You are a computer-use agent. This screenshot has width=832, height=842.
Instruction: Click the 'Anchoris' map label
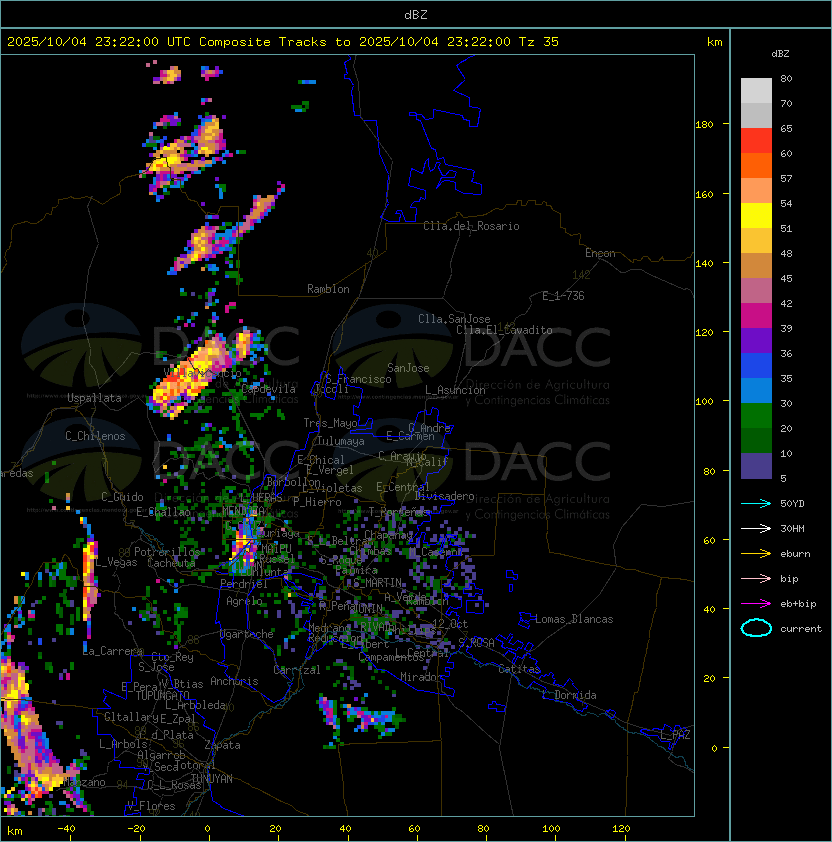pyautogui.click(x=234, y=681)
